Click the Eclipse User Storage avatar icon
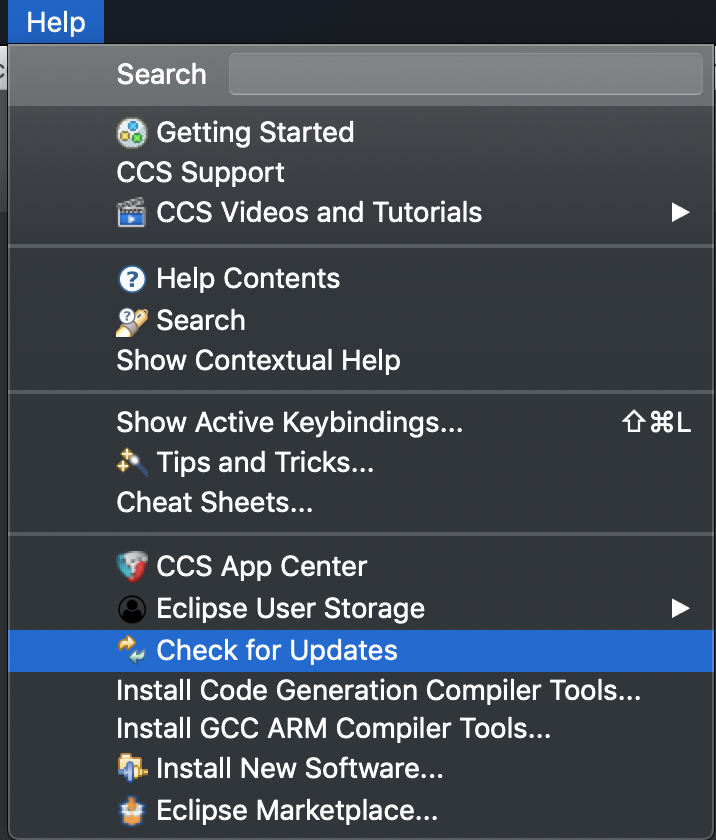The image size is (716, 840). click(x=132, y=609)
